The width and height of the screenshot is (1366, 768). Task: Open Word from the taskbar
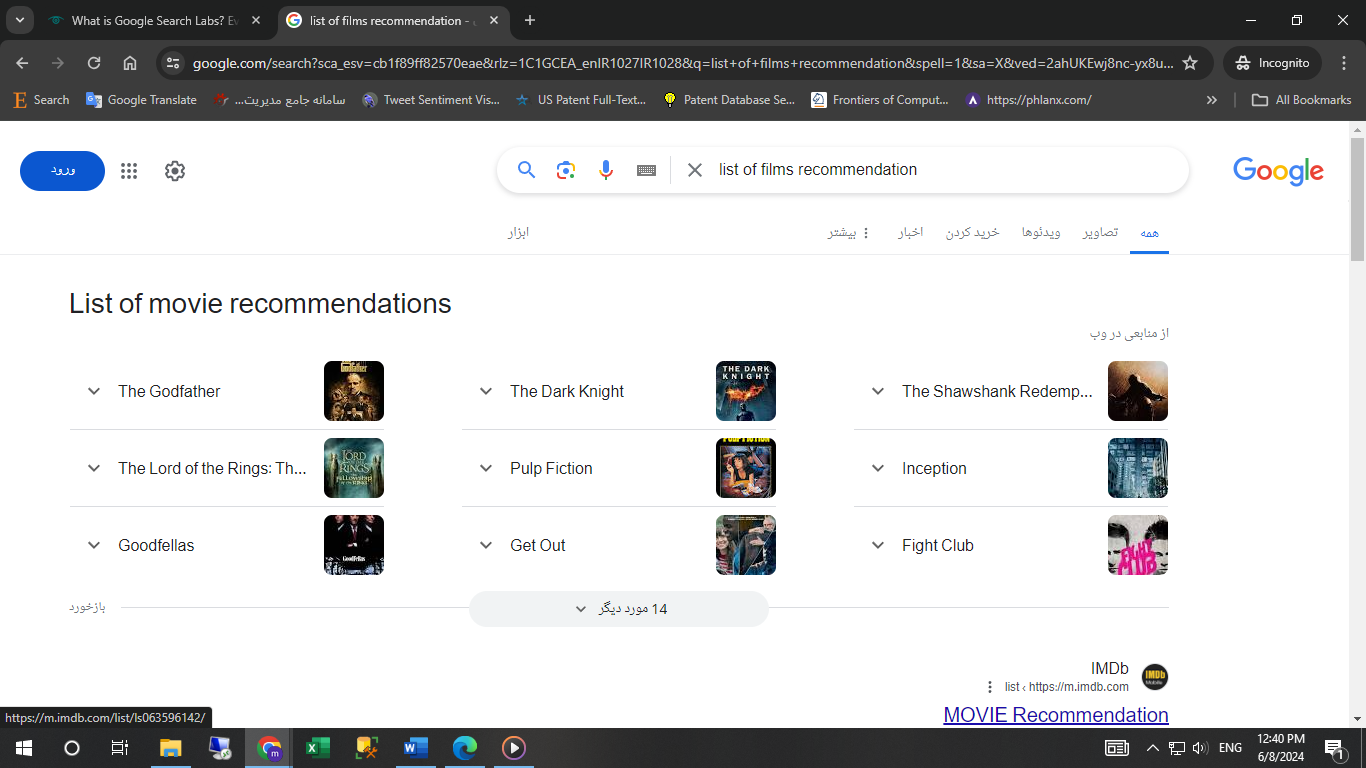point(415,748)
